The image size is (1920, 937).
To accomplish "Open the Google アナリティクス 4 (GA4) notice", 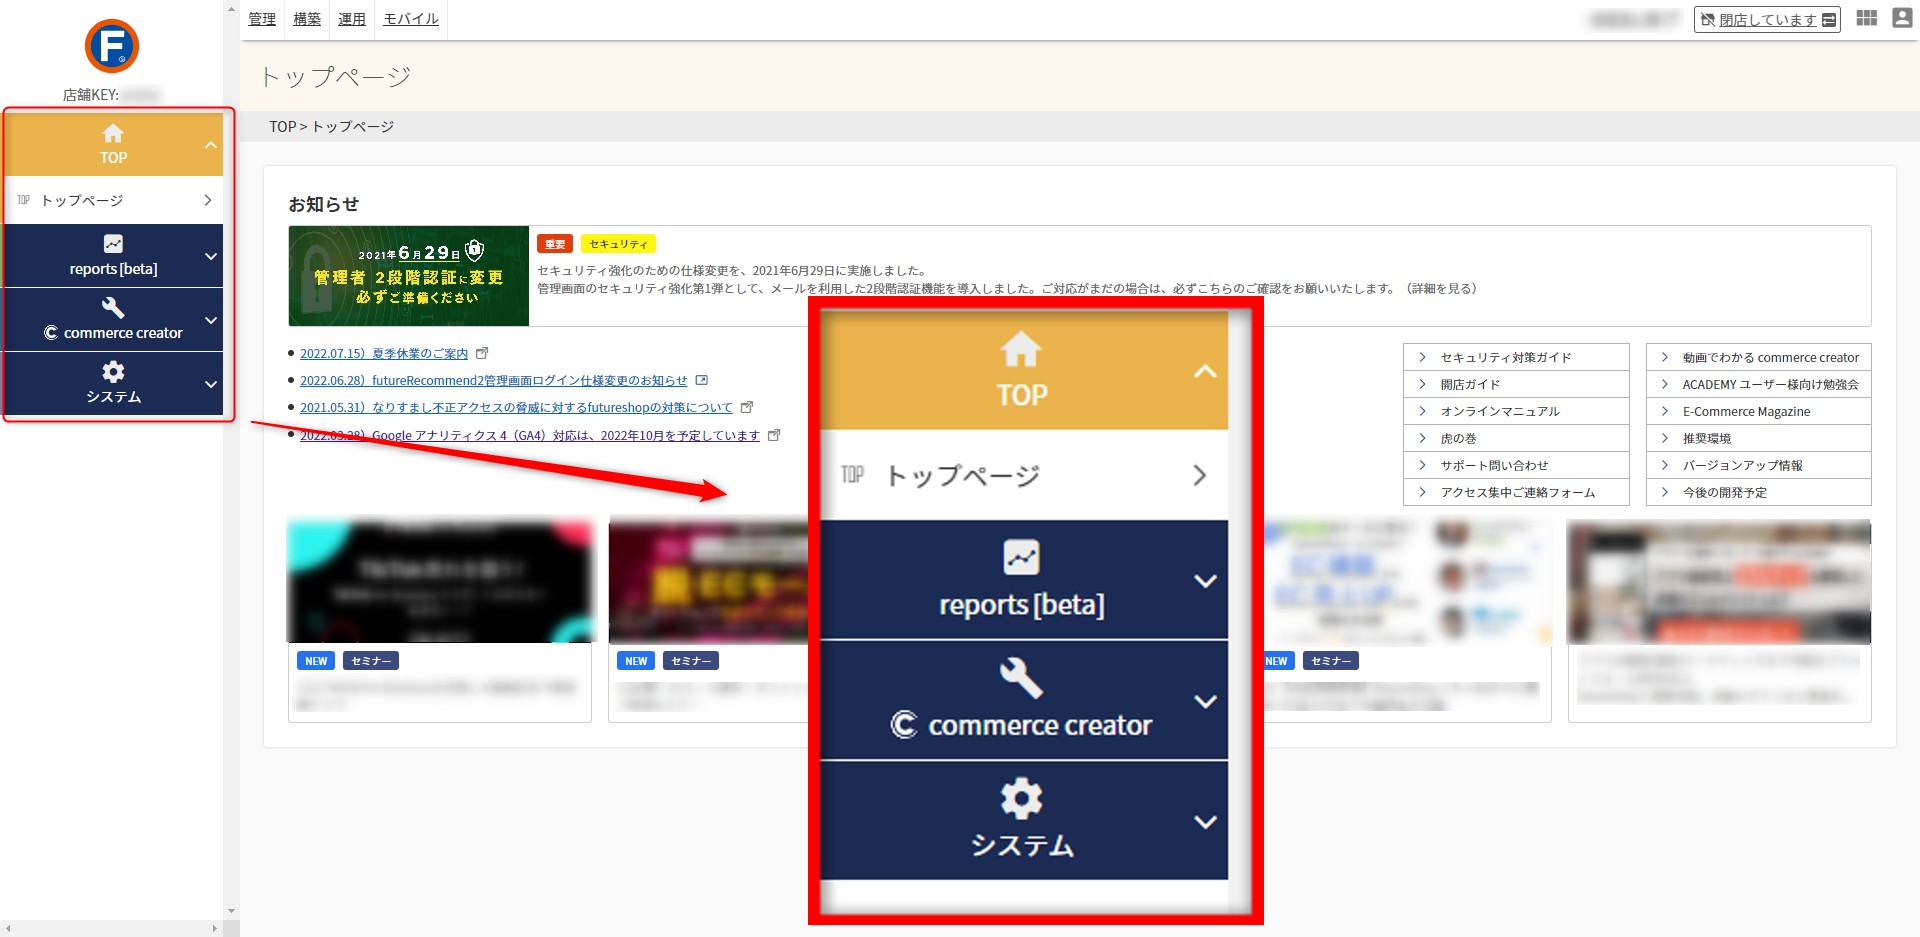I will [530, 435].
